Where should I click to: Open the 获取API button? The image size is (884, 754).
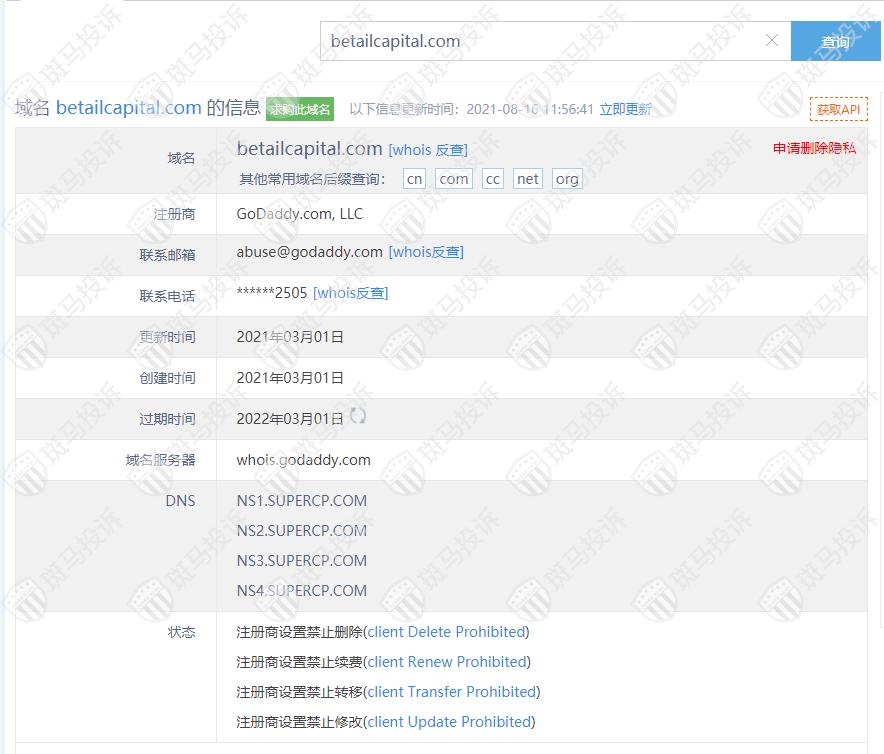(838, 109)
